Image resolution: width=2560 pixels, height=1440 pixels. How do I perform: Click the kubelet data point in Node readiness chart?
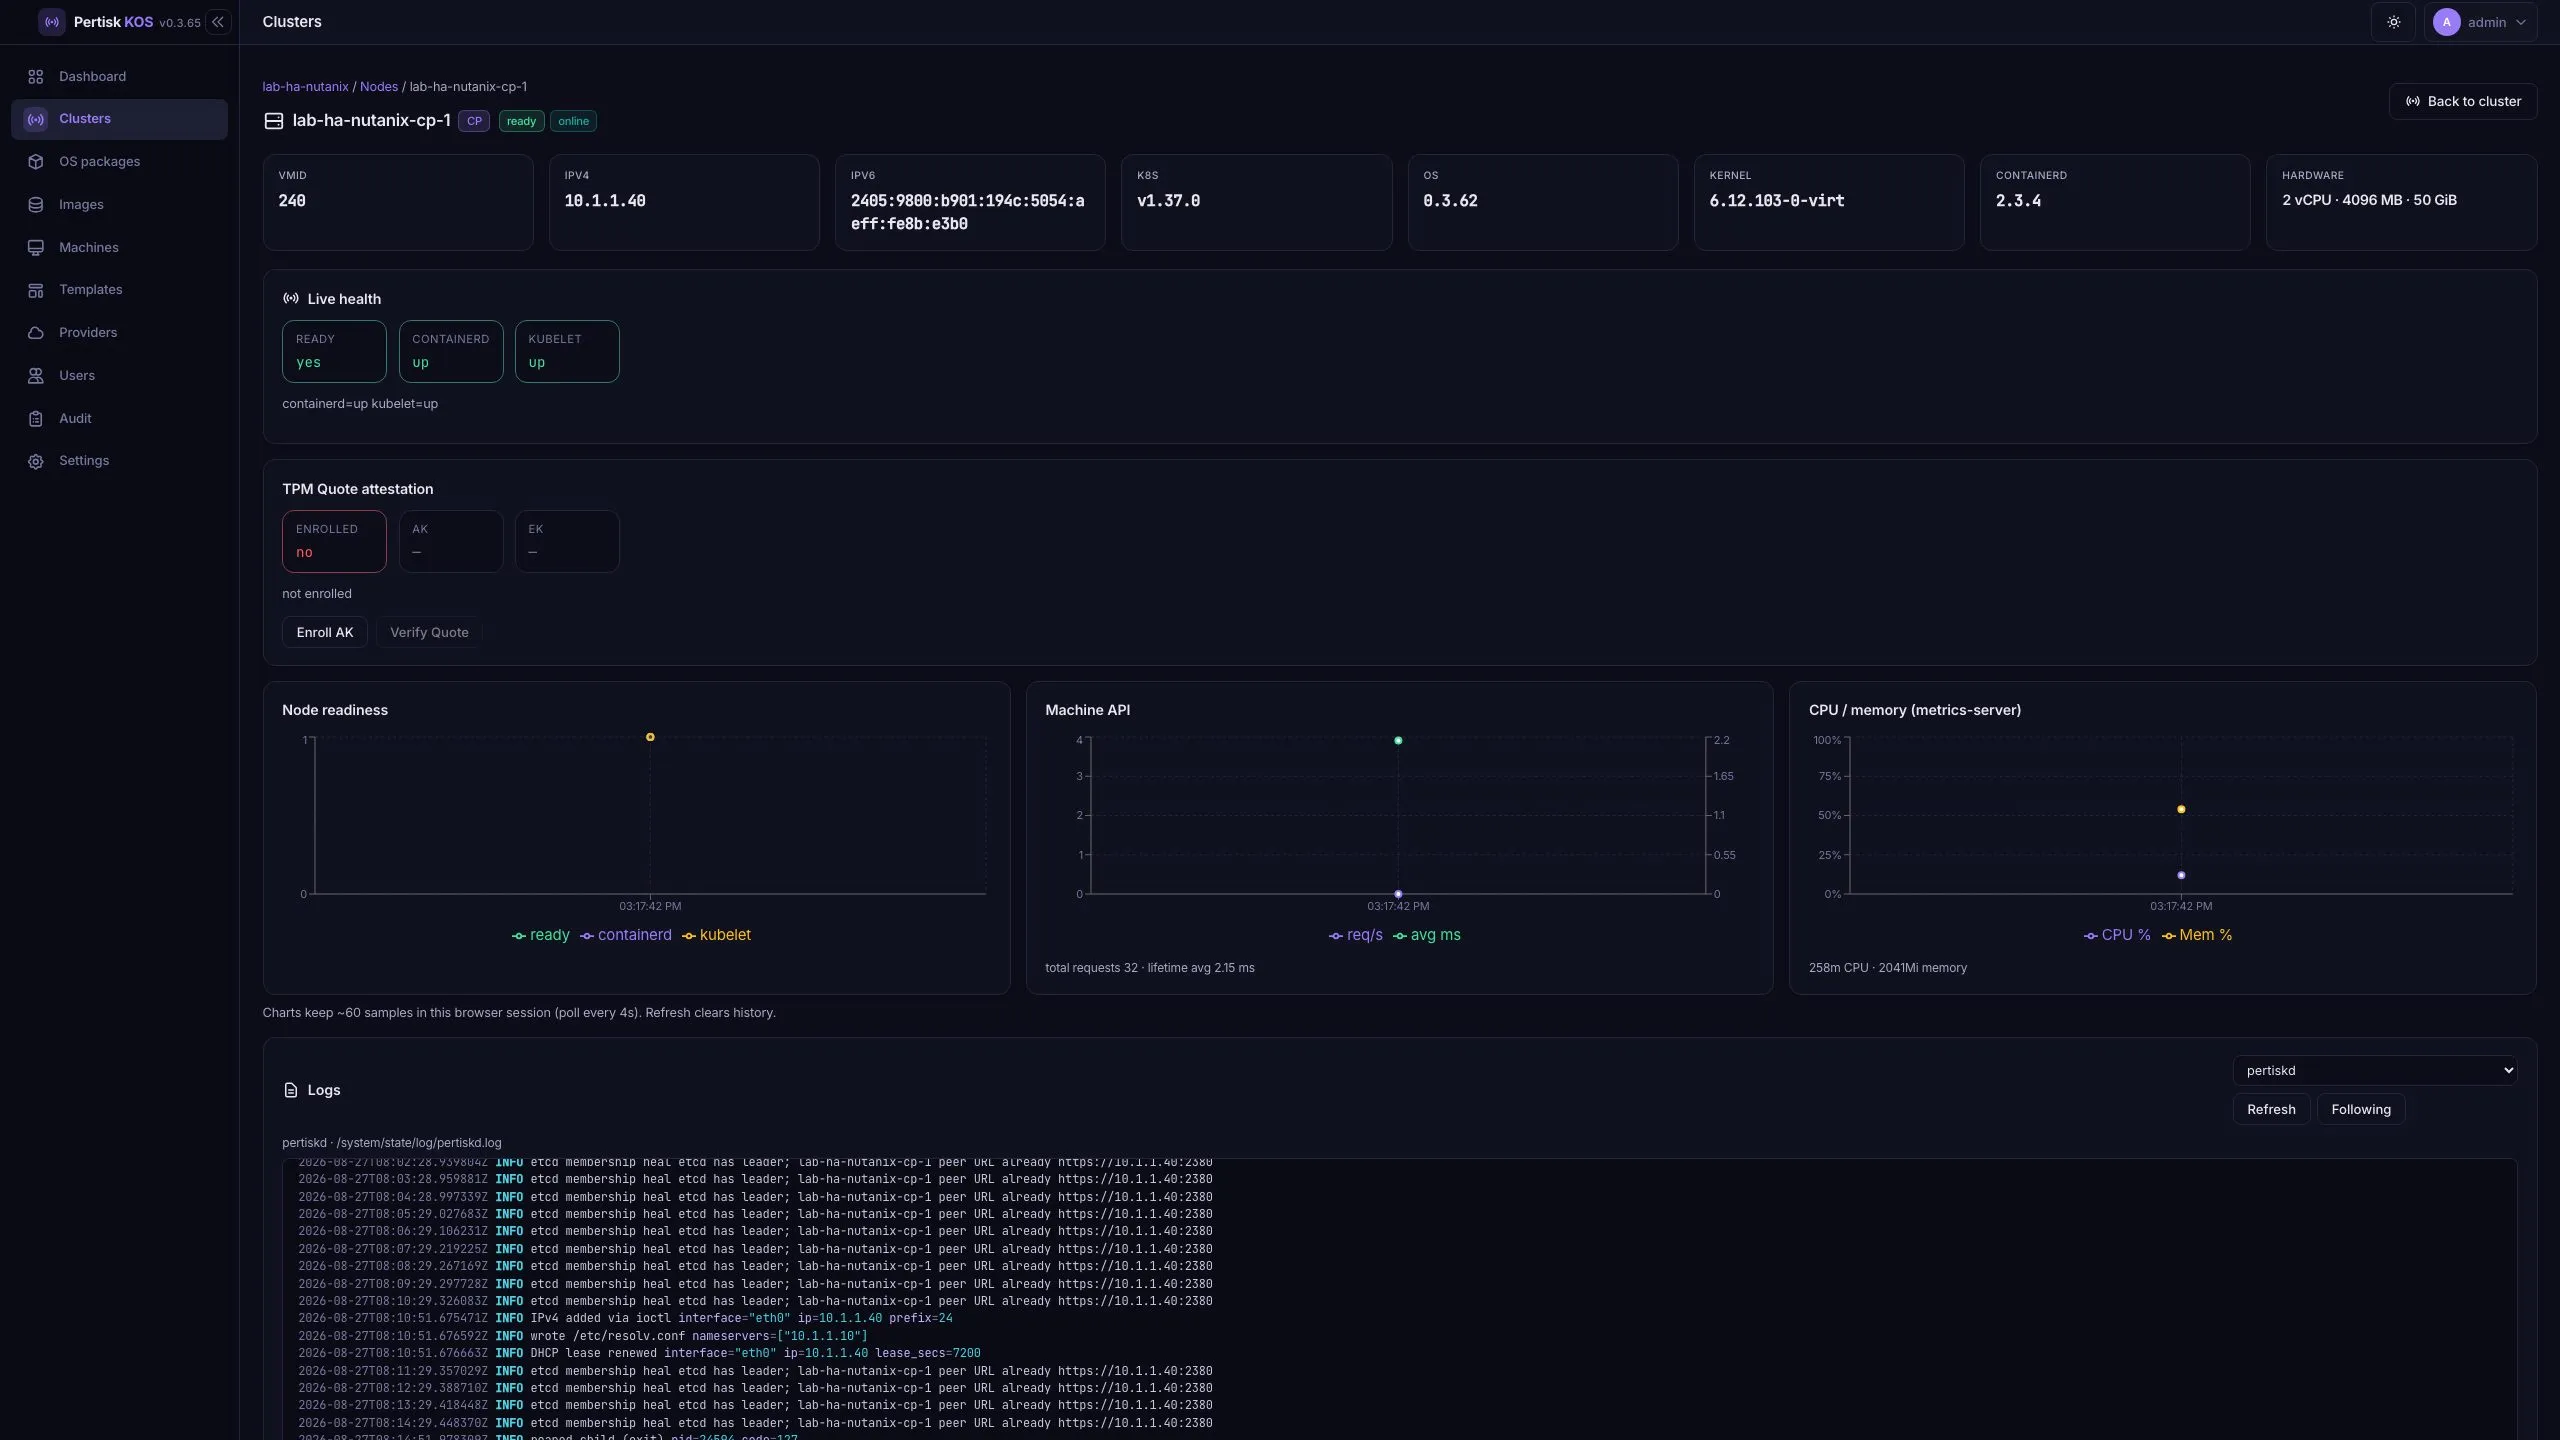(650, 737)
